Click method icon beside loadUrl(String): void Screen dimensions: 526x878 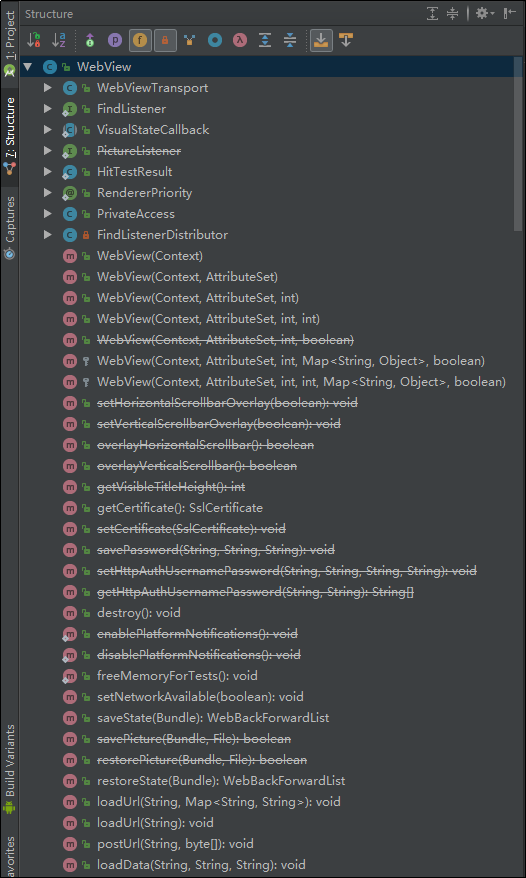tap(69, 823)
